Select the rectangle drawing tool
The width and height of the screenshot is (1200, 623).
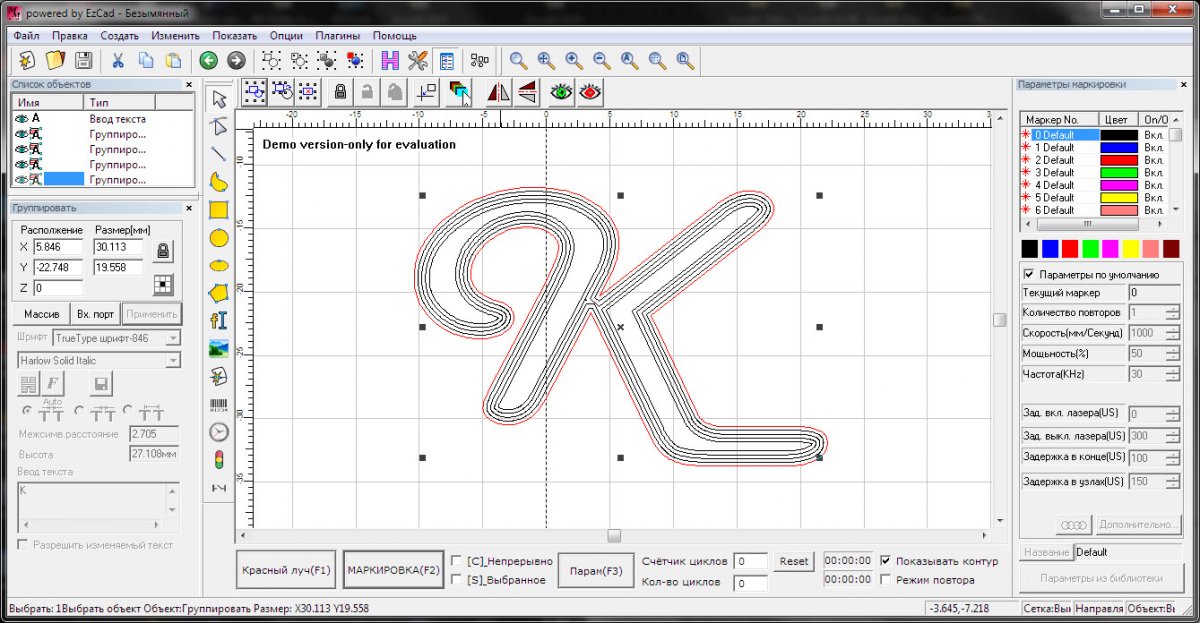(219, 211)
